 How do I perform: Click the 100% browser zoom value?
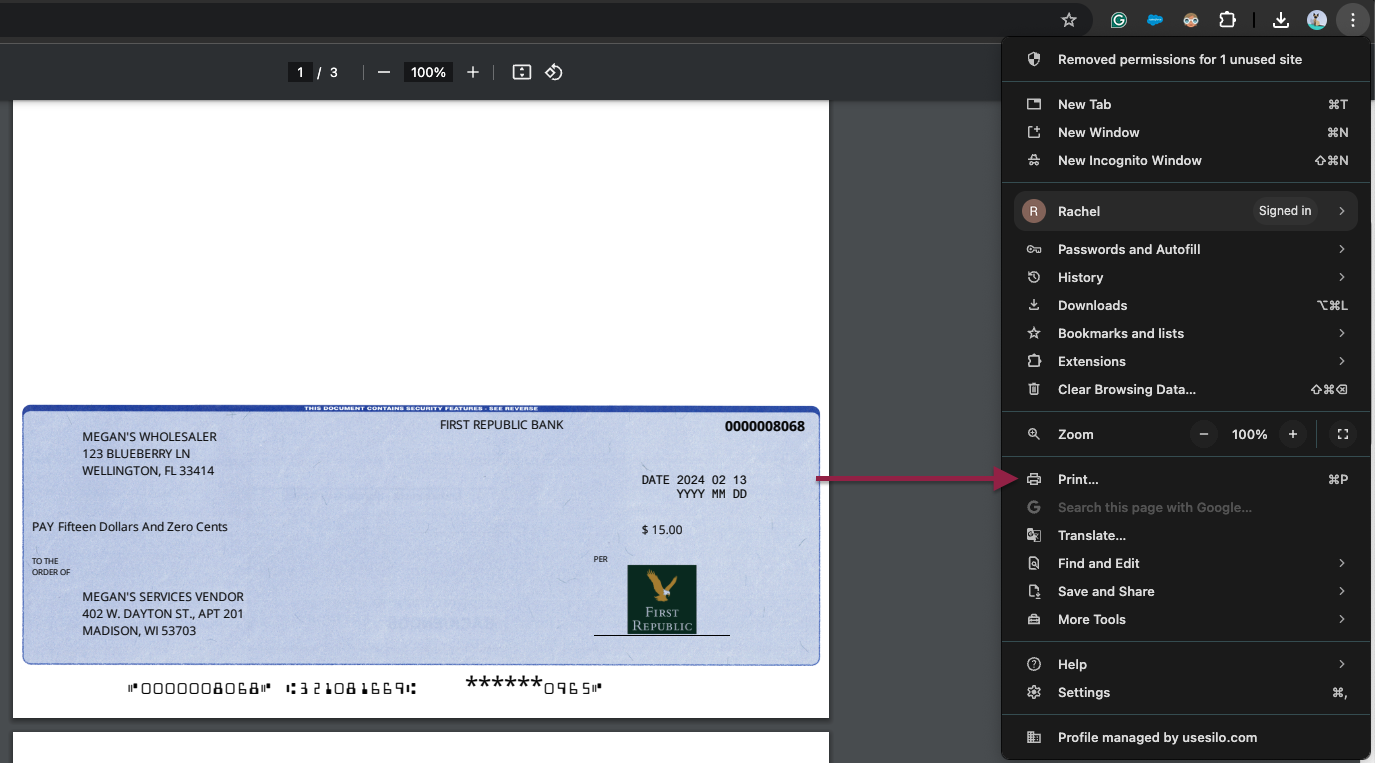click(x=1249, y=434)
